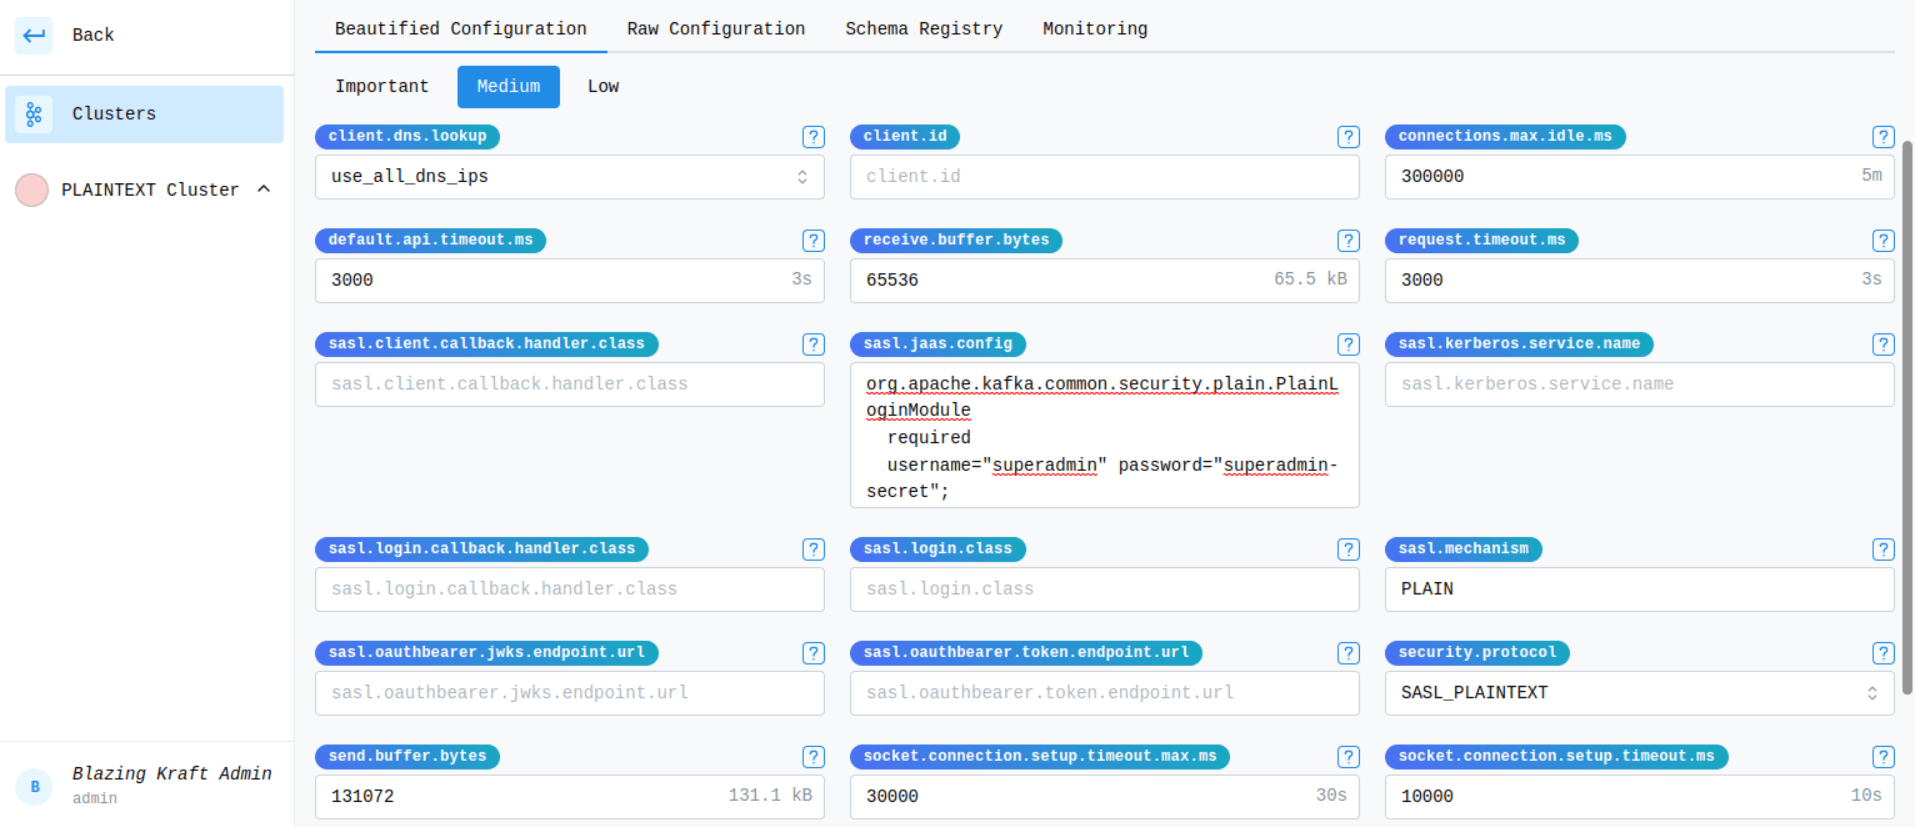
Task: Click the PLAINTEXT Cluster pink circle icon
Action: pos(32,190)
